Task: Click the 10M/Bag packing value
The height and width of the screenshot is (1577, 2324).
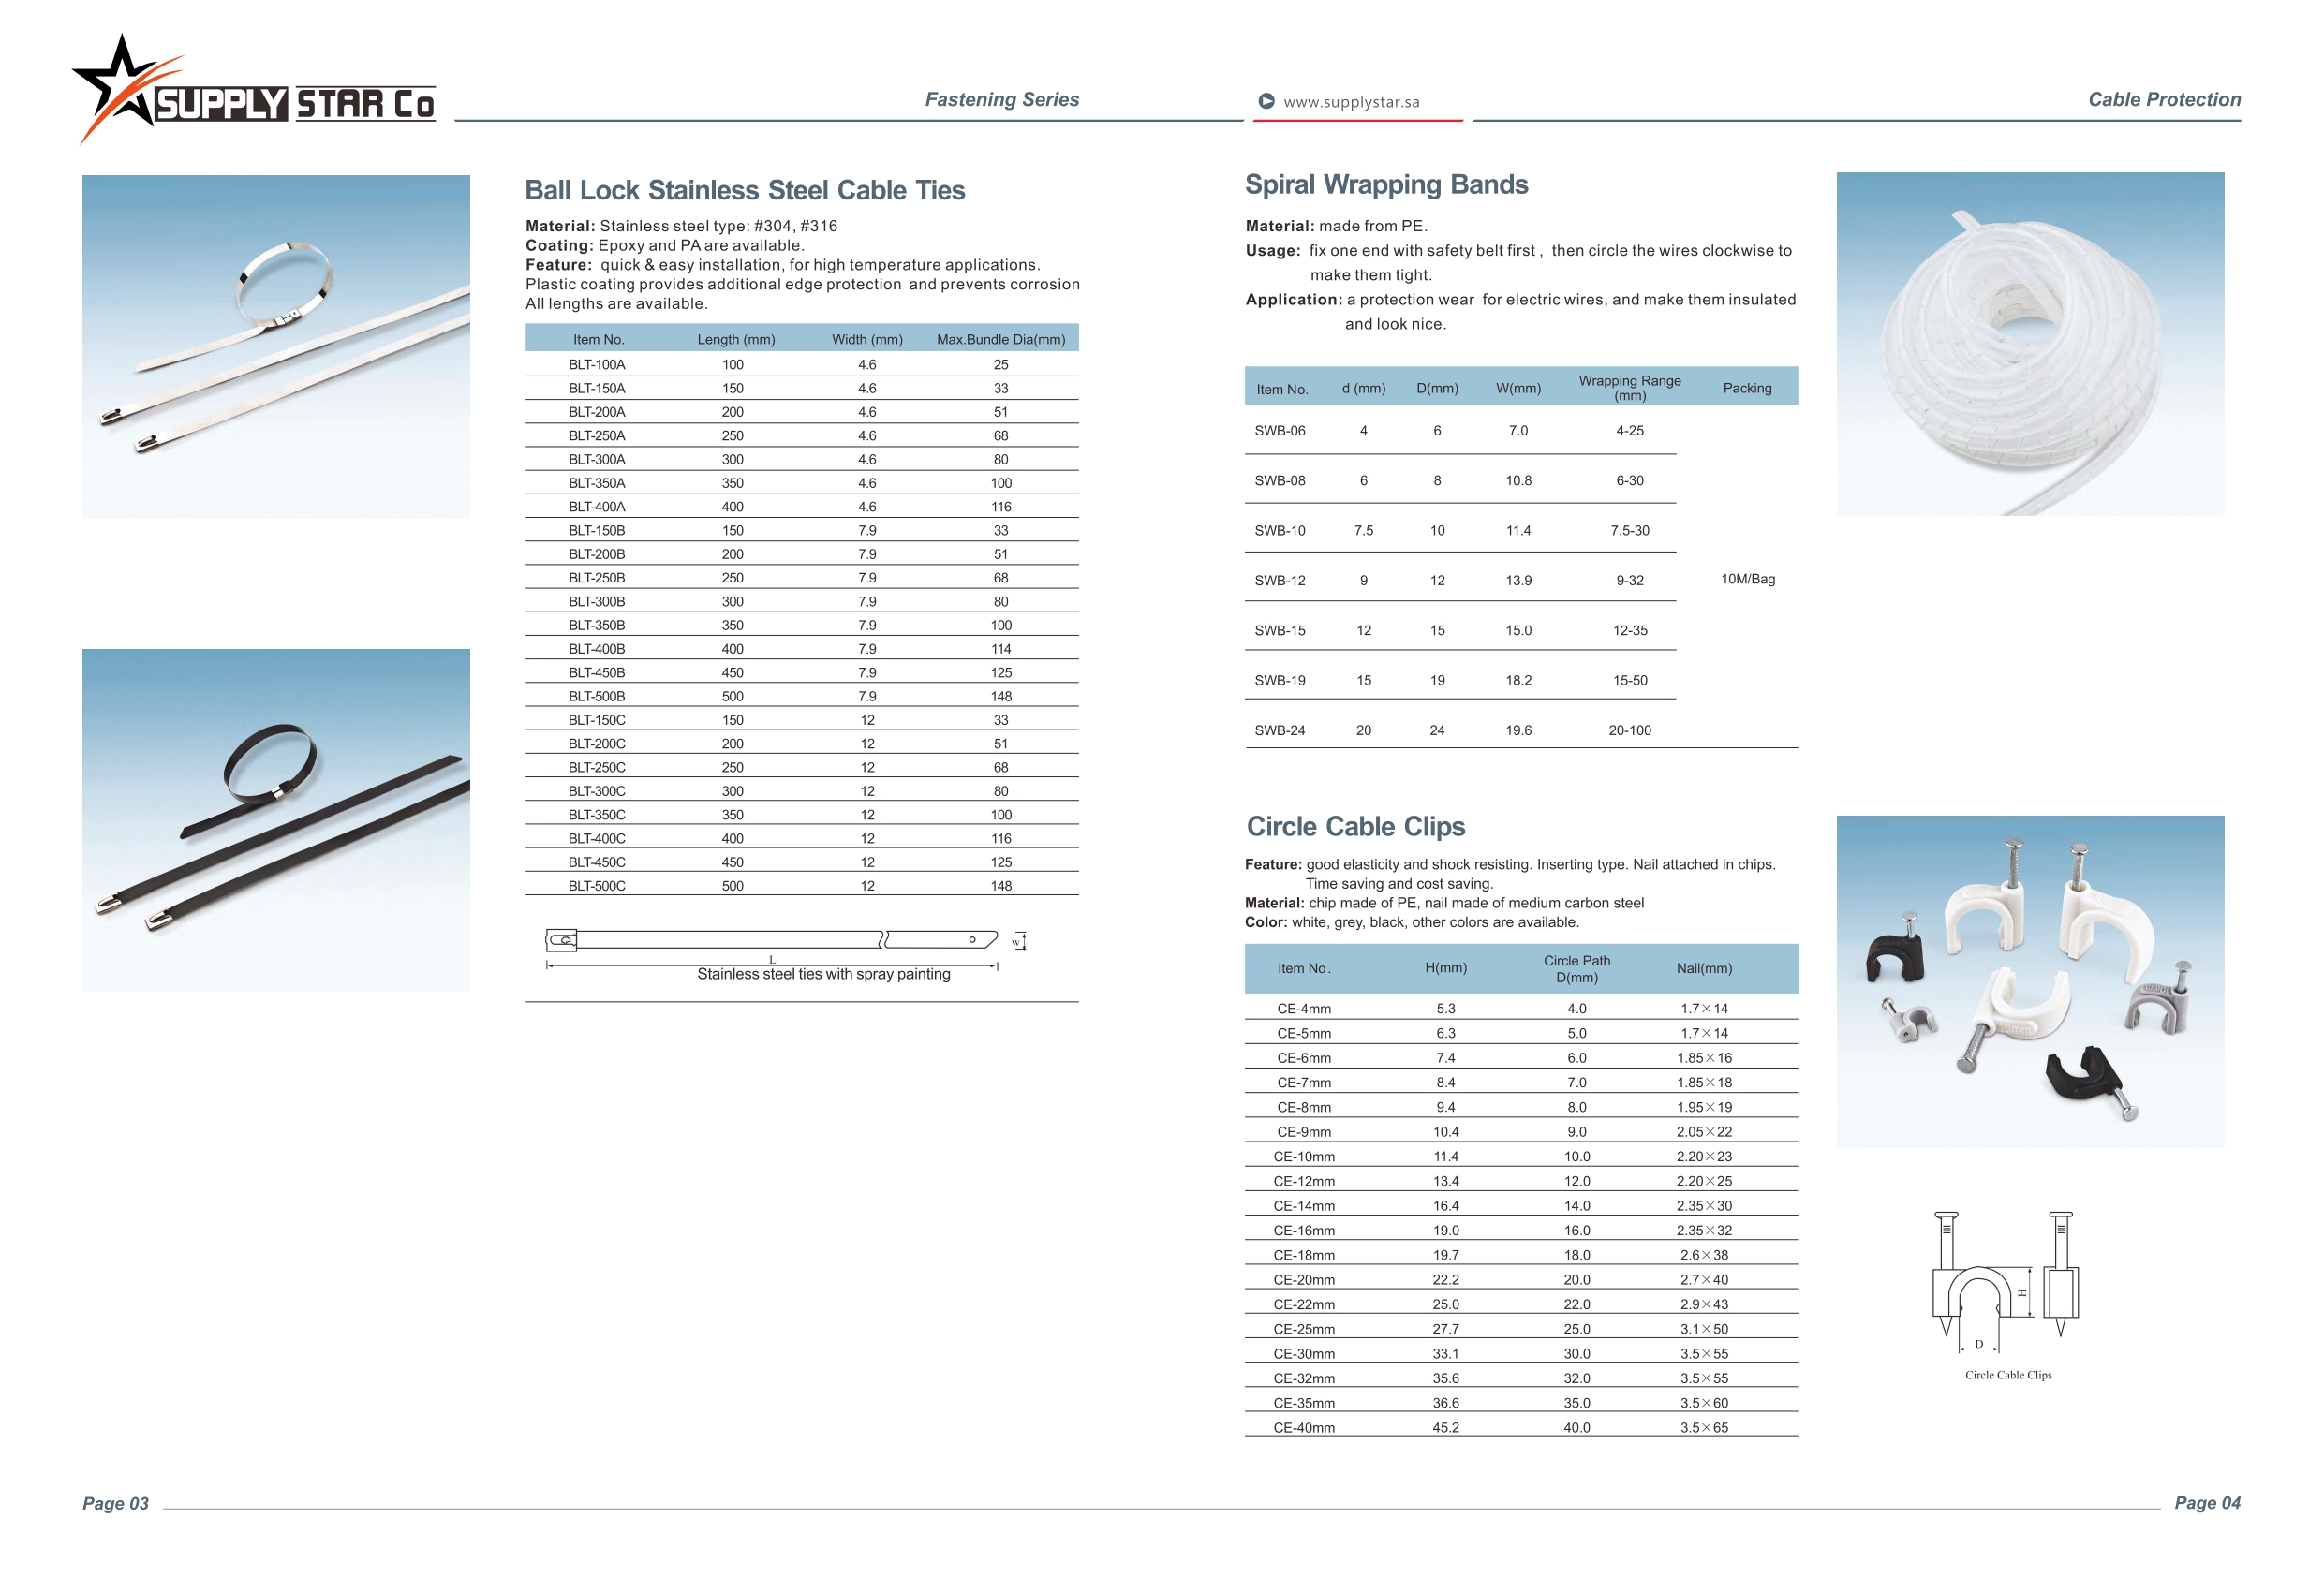Action: [1748, 579]
